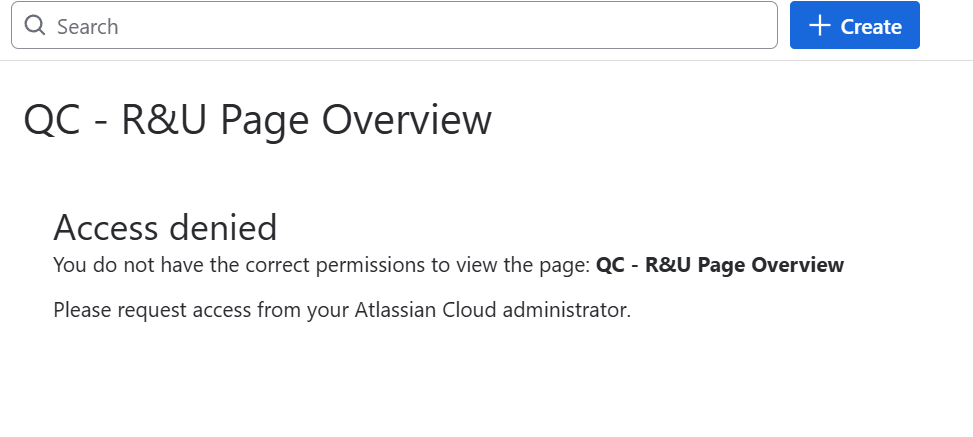Click the "Atlassian Cloud administrator" text
973x437 pixels.
click(492, 310)
